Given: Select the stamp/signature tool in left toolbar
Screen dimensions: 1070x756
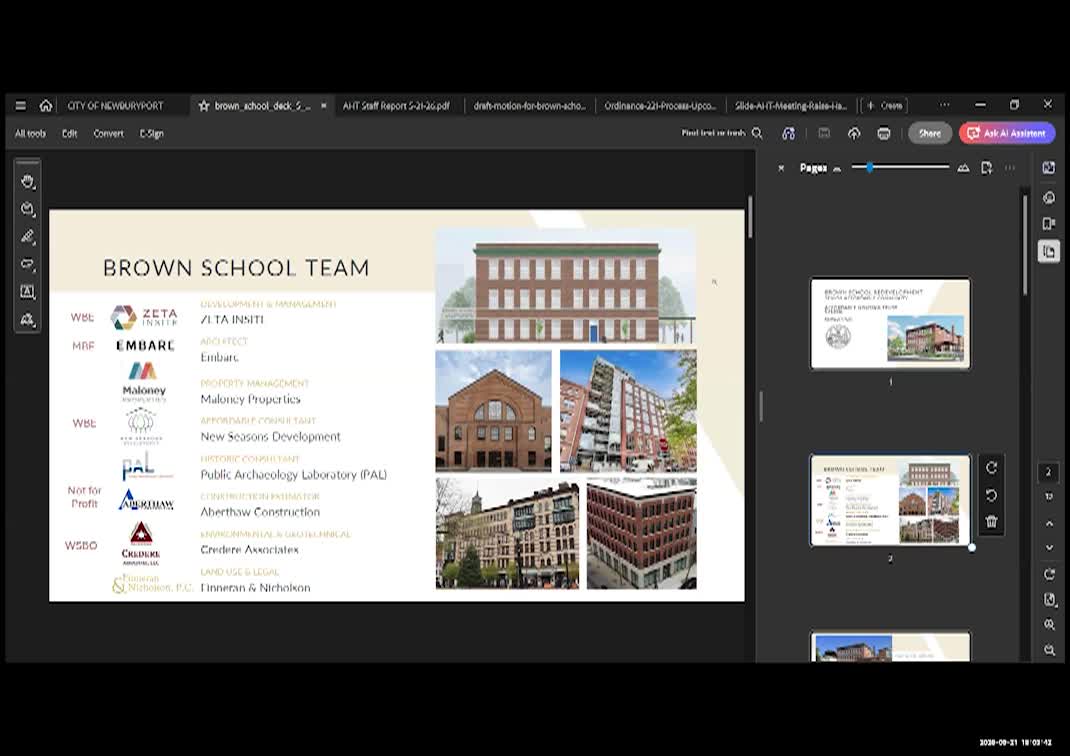Looking at the screenshot, I should [27, 319].
